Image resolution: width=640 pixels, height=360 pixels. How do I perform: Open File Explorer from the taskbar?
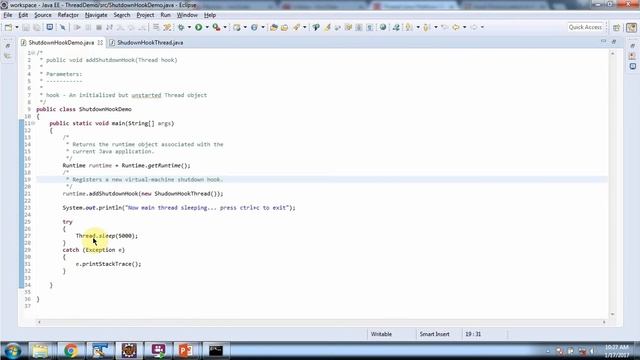(40, 351)
